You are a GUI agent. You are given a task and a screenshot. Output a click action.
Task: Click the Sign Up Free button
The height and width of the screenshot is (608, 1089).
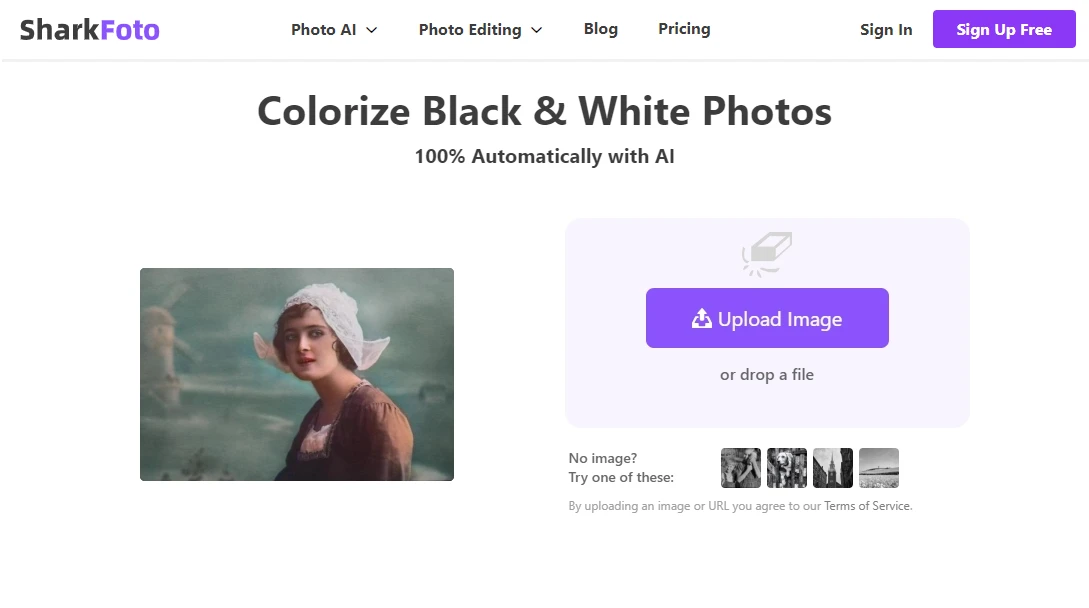pos(1004,29)
